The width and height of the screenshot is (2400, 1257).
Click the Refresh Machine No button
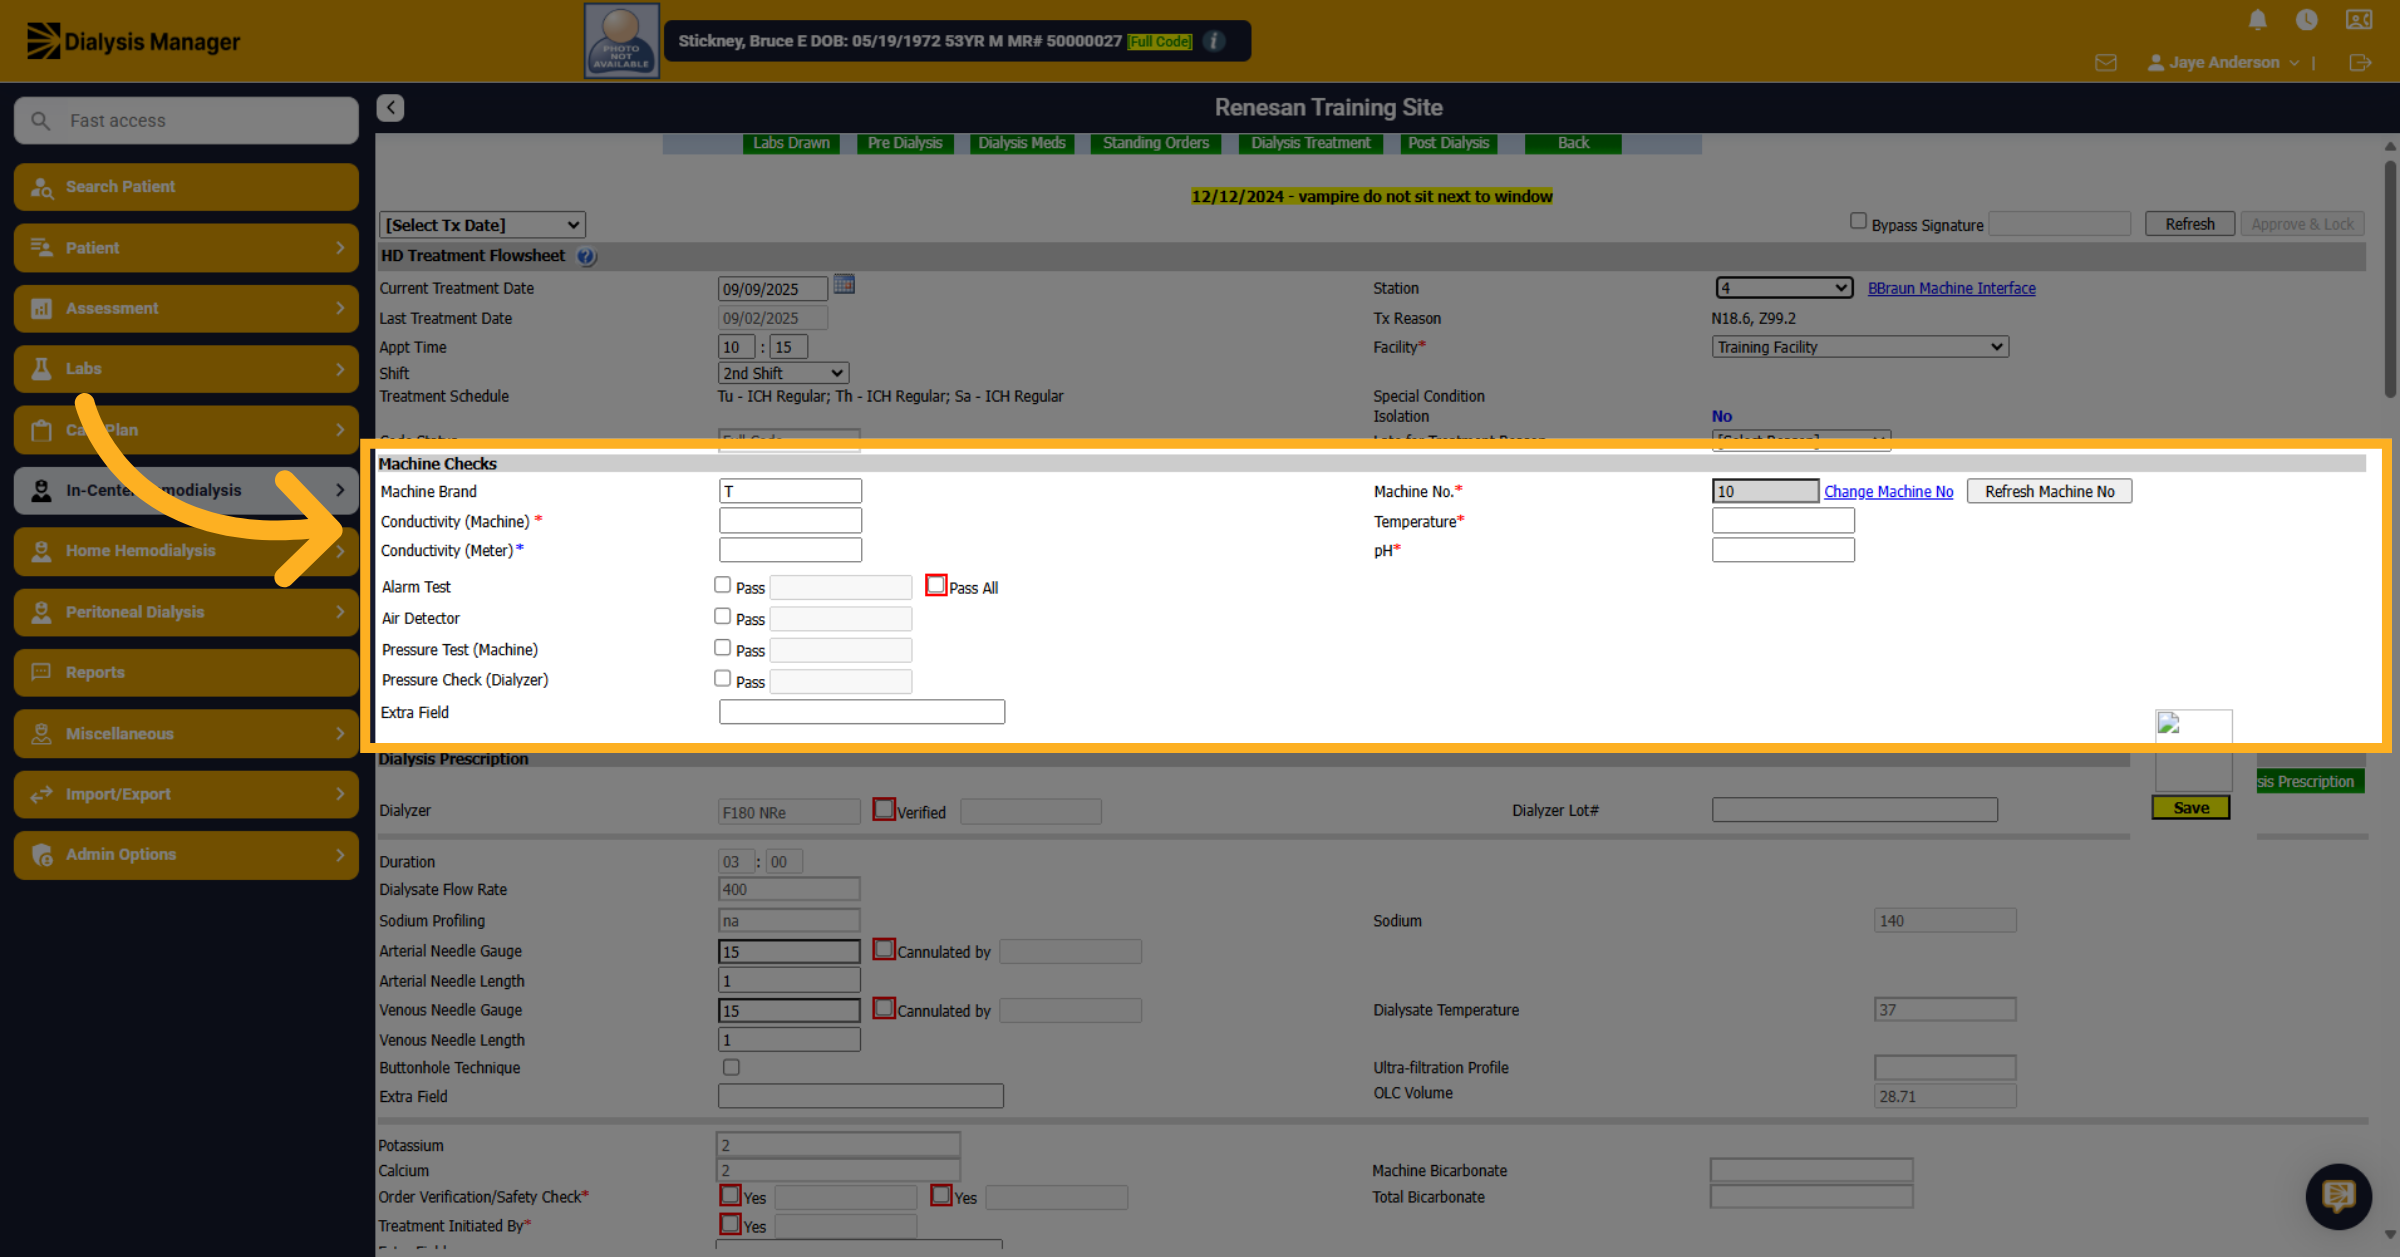pyautogui.click(x=2049, y=491)
